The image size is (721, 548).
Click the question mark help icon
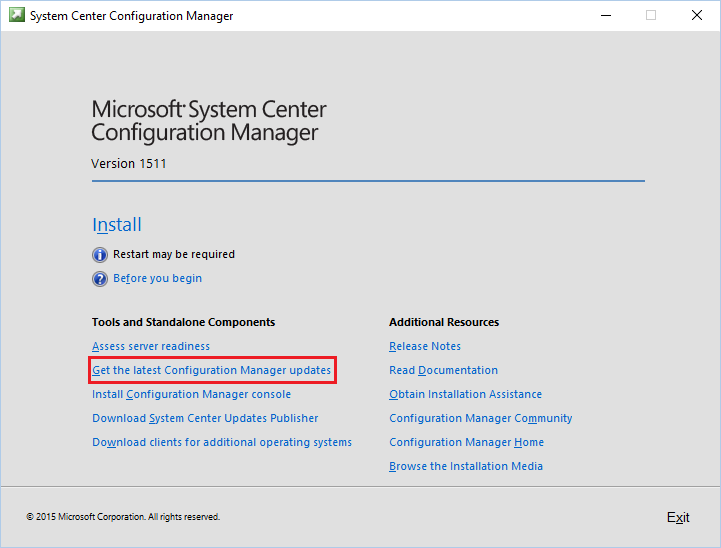(x=100, y=279)
